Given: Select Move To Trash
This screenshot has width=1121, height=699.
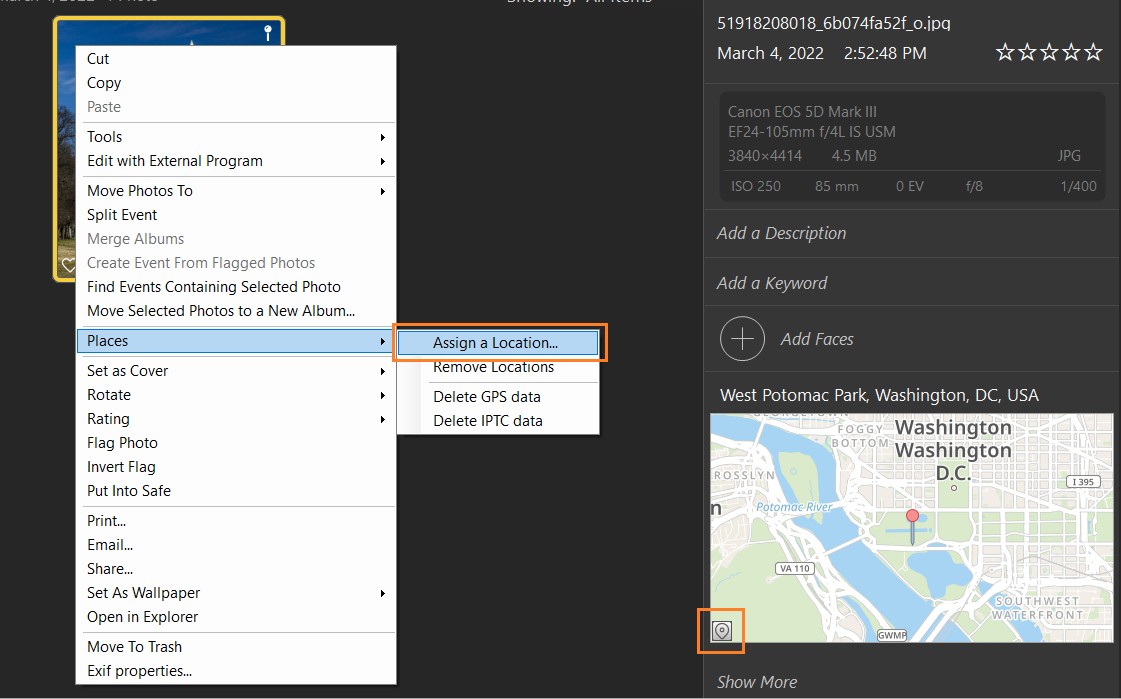Looking at the screenshot, I should point(236,647).
